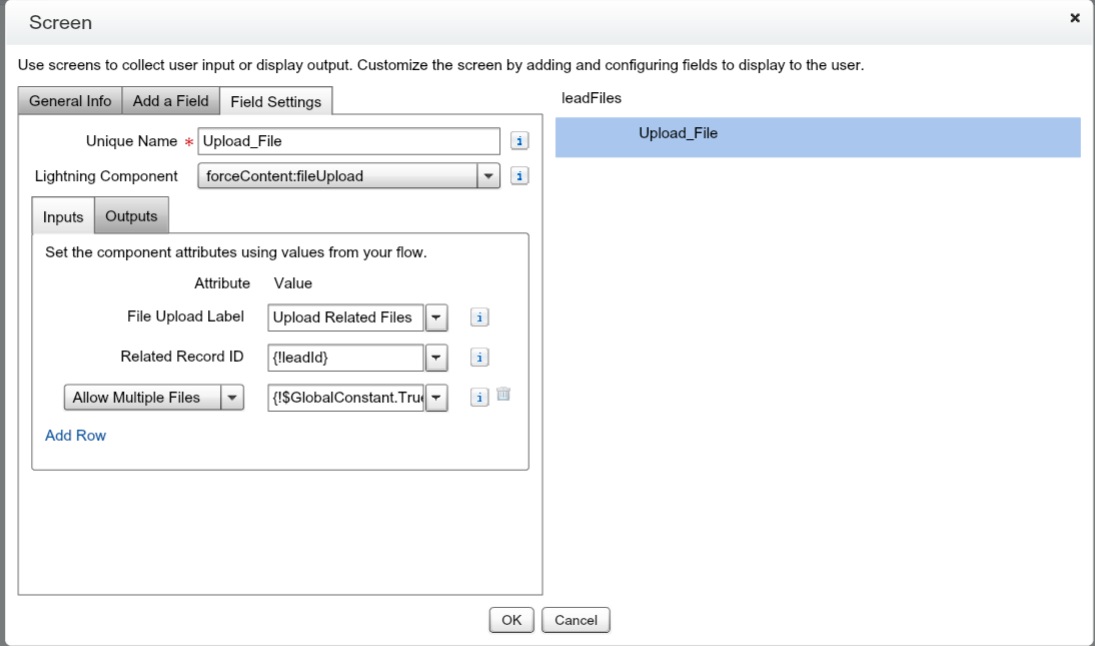
Task: Click the Cancel button
Action: (576, 620)
